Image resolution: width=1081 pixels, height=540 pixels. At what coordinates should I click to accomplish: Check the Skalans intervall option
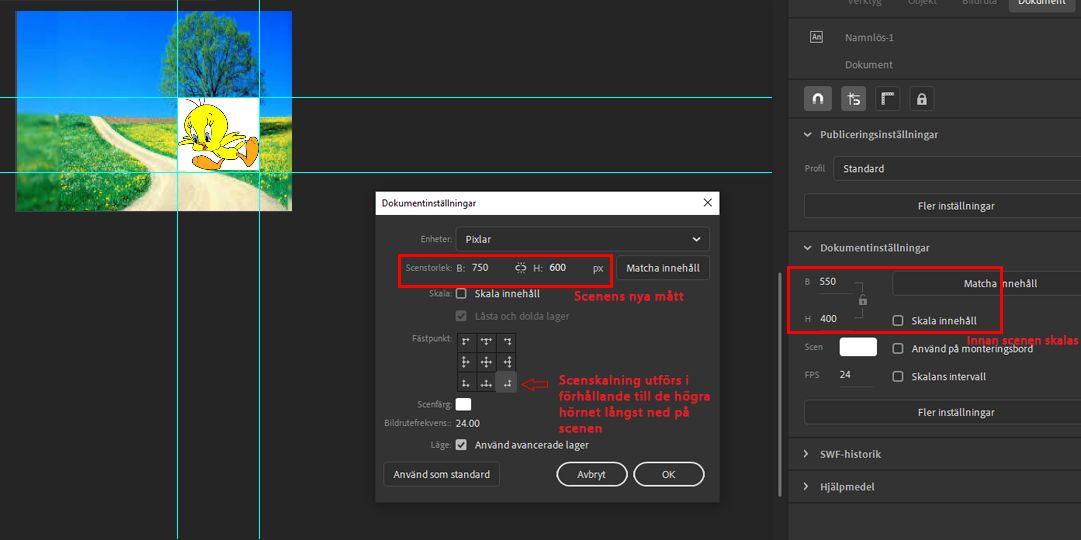tap(898, 376)
